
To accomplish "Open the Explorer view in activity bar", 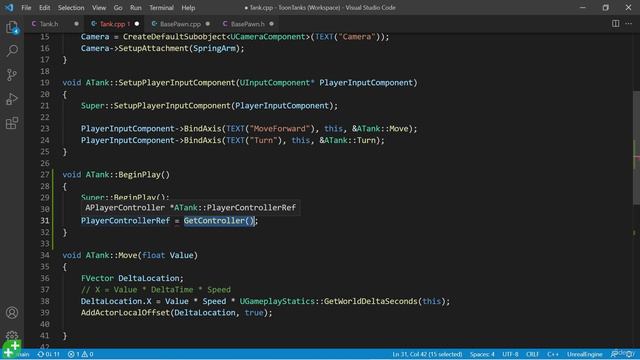I will pos(12,28).
